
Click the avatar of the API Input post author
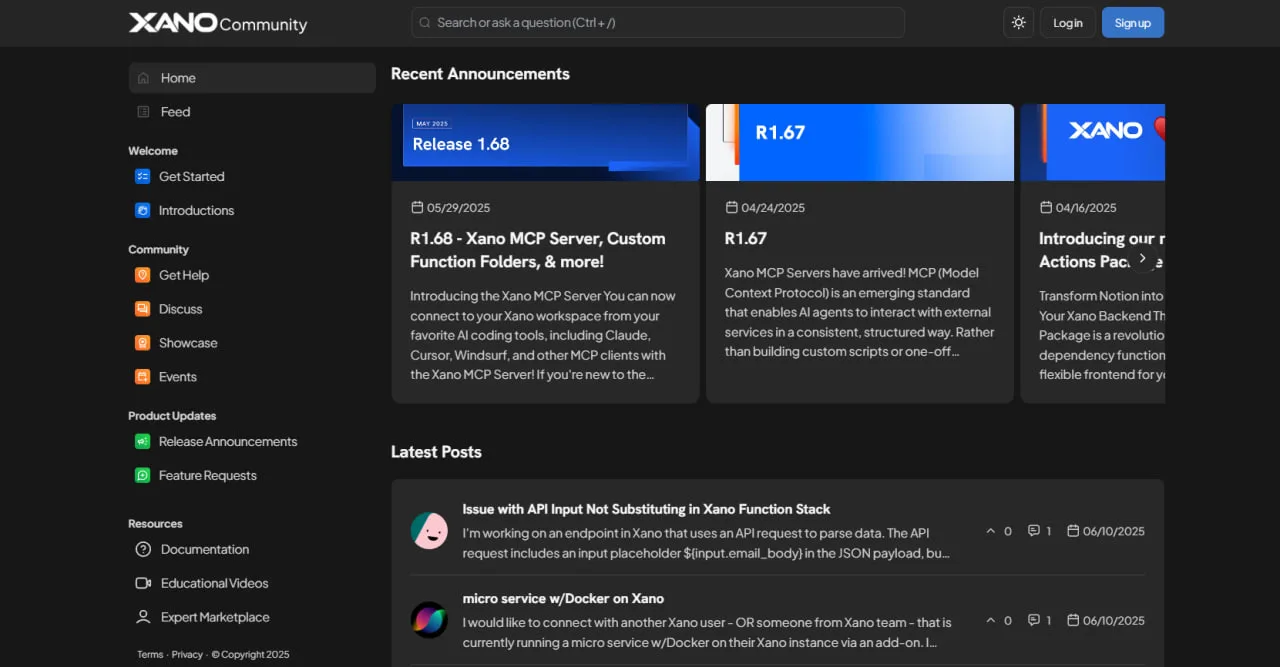pyautogui.click(x=429, y=531)
